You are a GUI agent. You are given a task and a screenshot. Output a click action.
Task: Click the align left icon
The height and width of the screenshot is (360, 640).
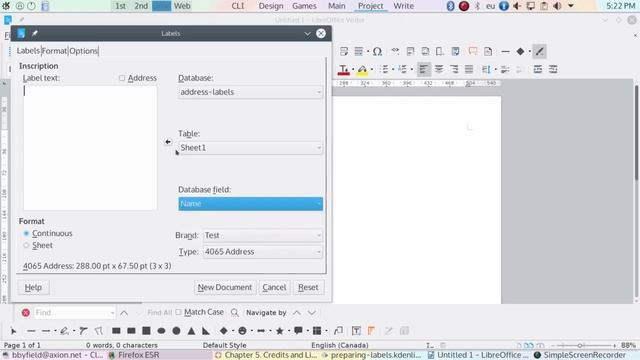(424, 69)
